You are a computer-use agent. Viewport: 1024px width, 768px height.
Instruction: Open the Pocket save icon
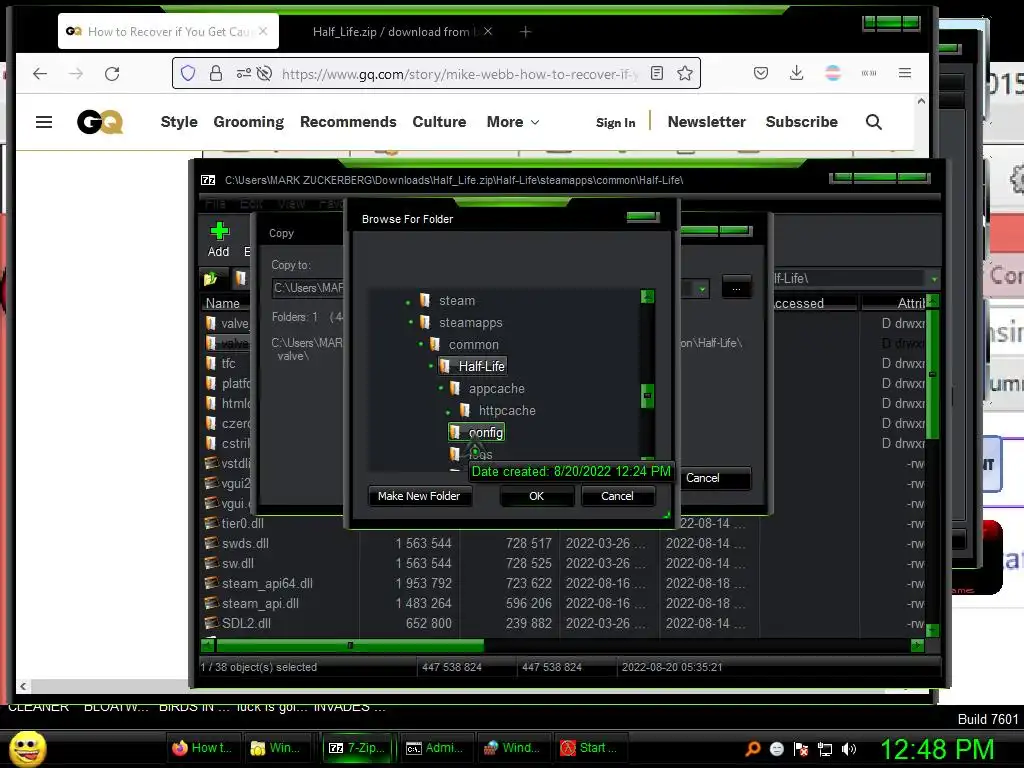tap(761, 73)
